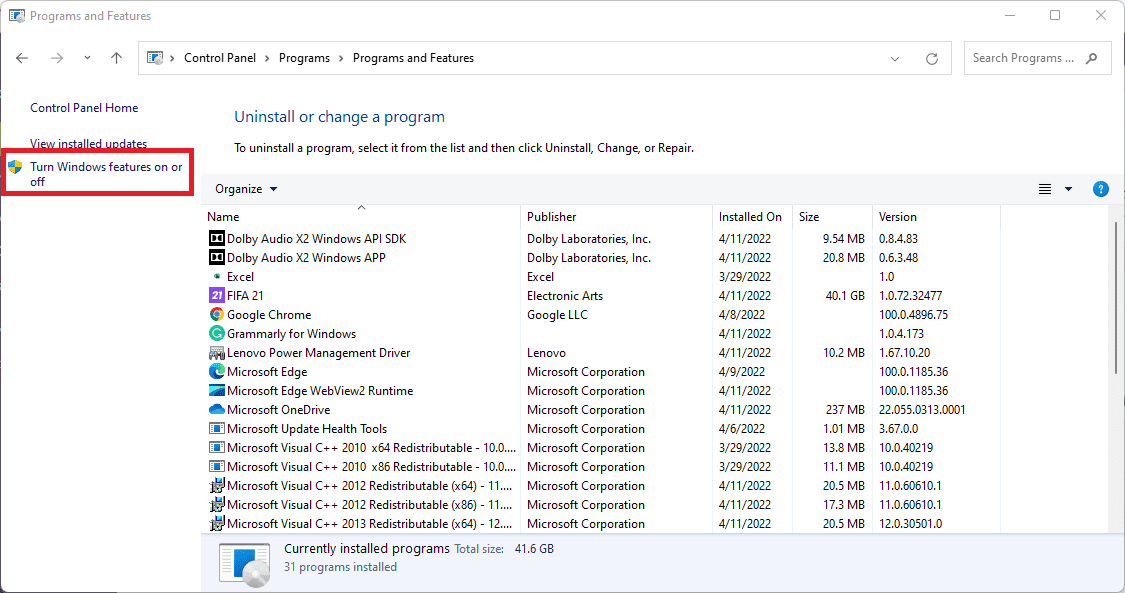Open View installed updates link
Viewport: 1125px width, 593px height.
coord(88,143)
